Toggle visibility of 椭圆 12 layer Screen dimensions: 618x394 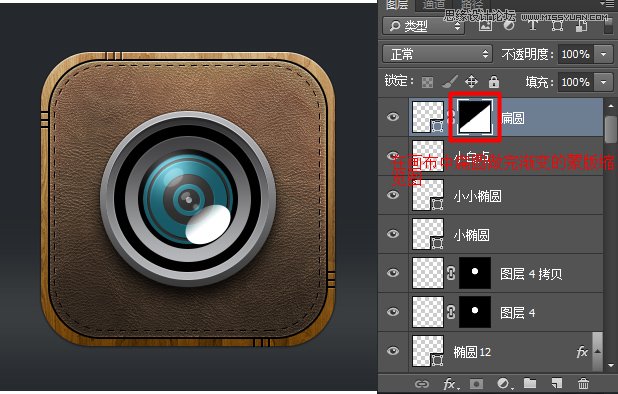point(393,351)
